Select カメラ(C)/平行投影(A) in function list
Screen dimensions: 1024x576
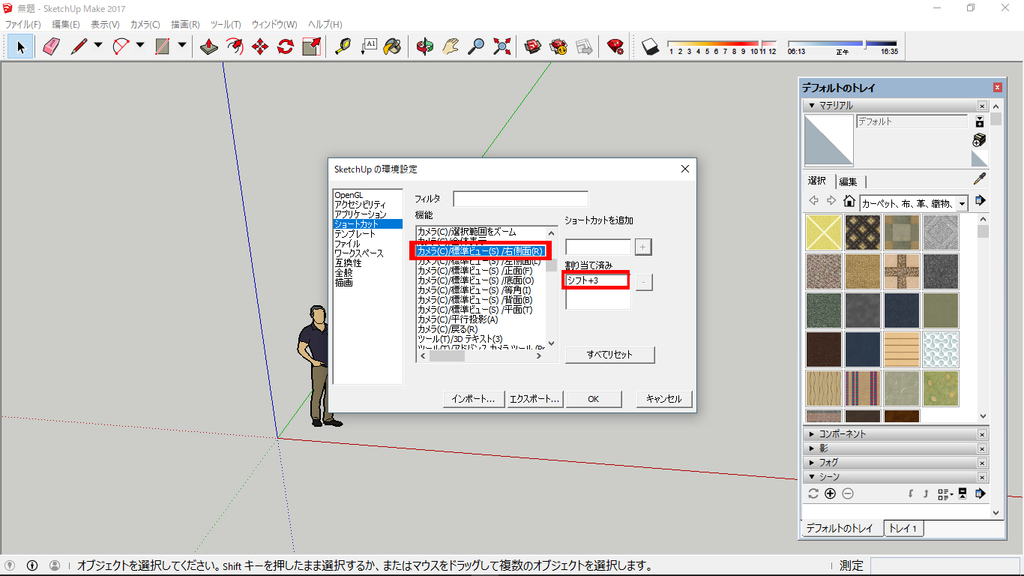pyautogui.click(x=457, y=319)
